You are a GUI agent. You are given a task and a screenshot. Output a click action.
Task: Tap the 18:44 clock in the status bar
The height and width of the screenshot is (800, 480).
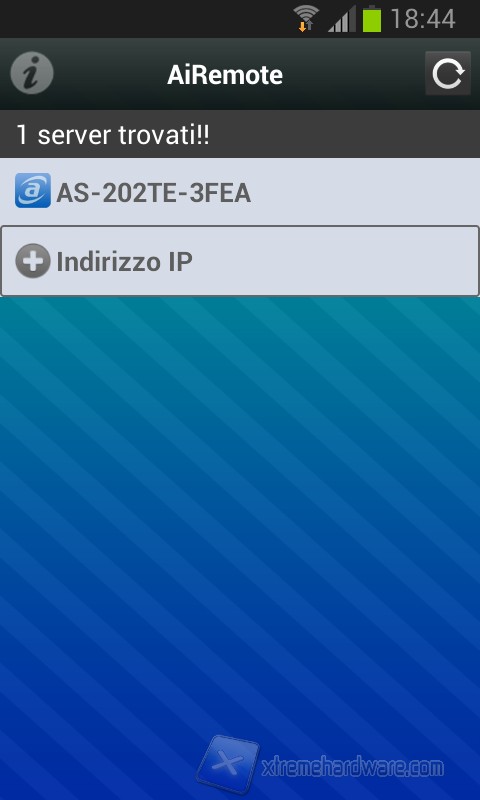tap(423, 19)
